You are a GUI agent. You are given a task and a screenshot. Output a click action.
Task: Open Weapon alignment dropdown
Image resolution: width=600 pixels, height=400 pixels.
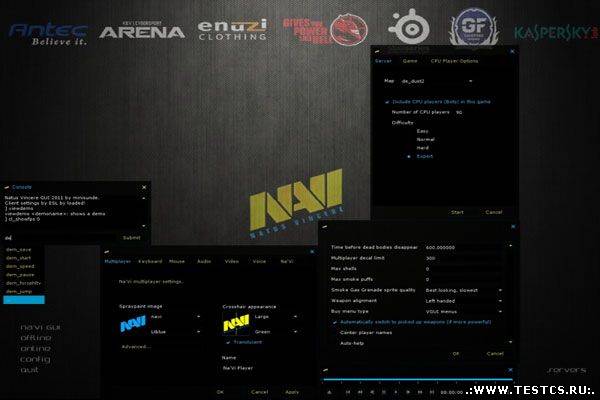point(463,301)
